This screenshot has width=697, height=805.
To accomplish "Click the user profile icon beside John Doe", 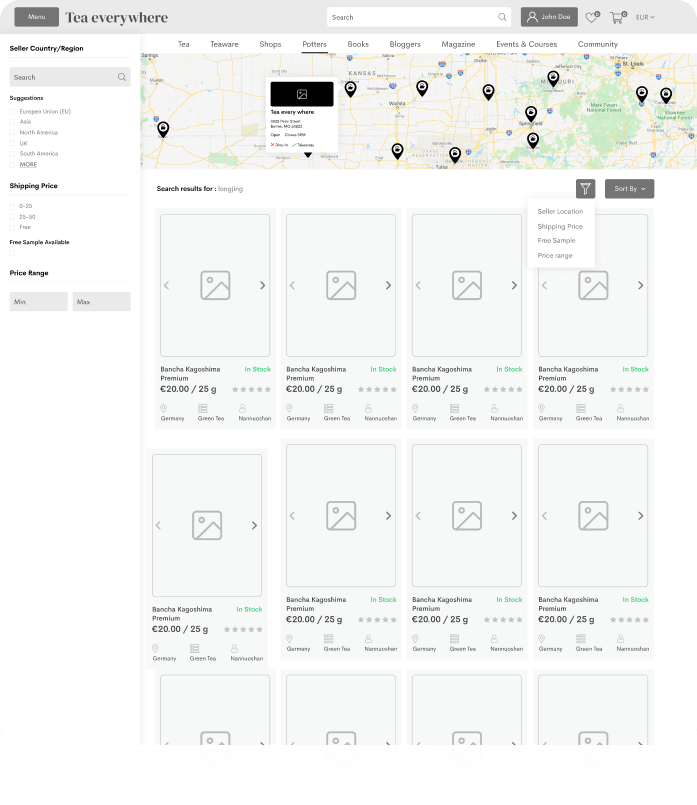I will tap(532, 17).
